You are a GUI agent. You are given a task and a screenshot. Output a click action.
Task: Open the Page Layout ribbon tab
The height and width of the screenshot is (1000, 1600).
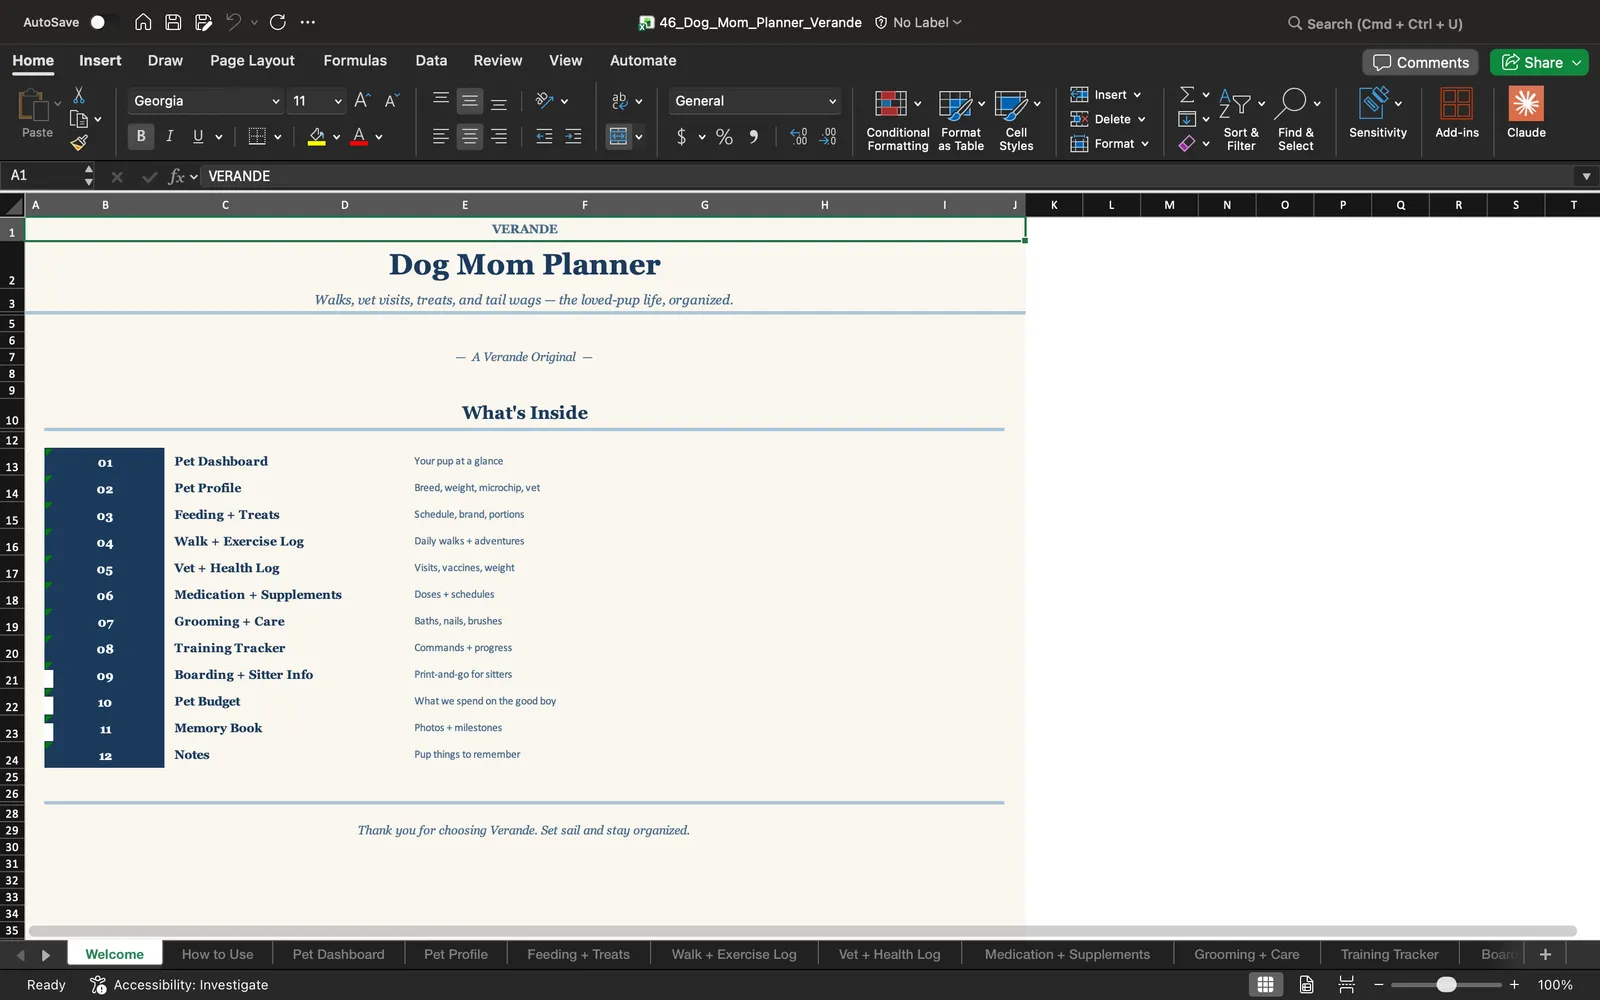click(252, 60)
